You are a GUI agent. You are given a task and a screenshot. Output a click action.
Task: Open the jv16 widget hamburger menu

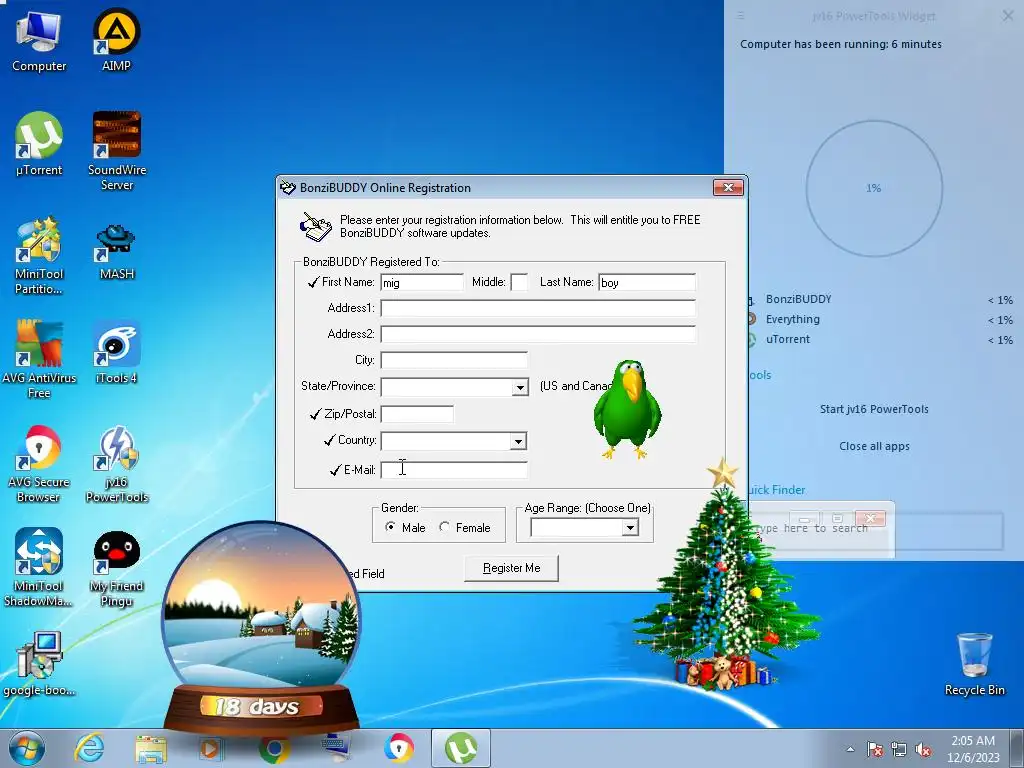(741, 16)
